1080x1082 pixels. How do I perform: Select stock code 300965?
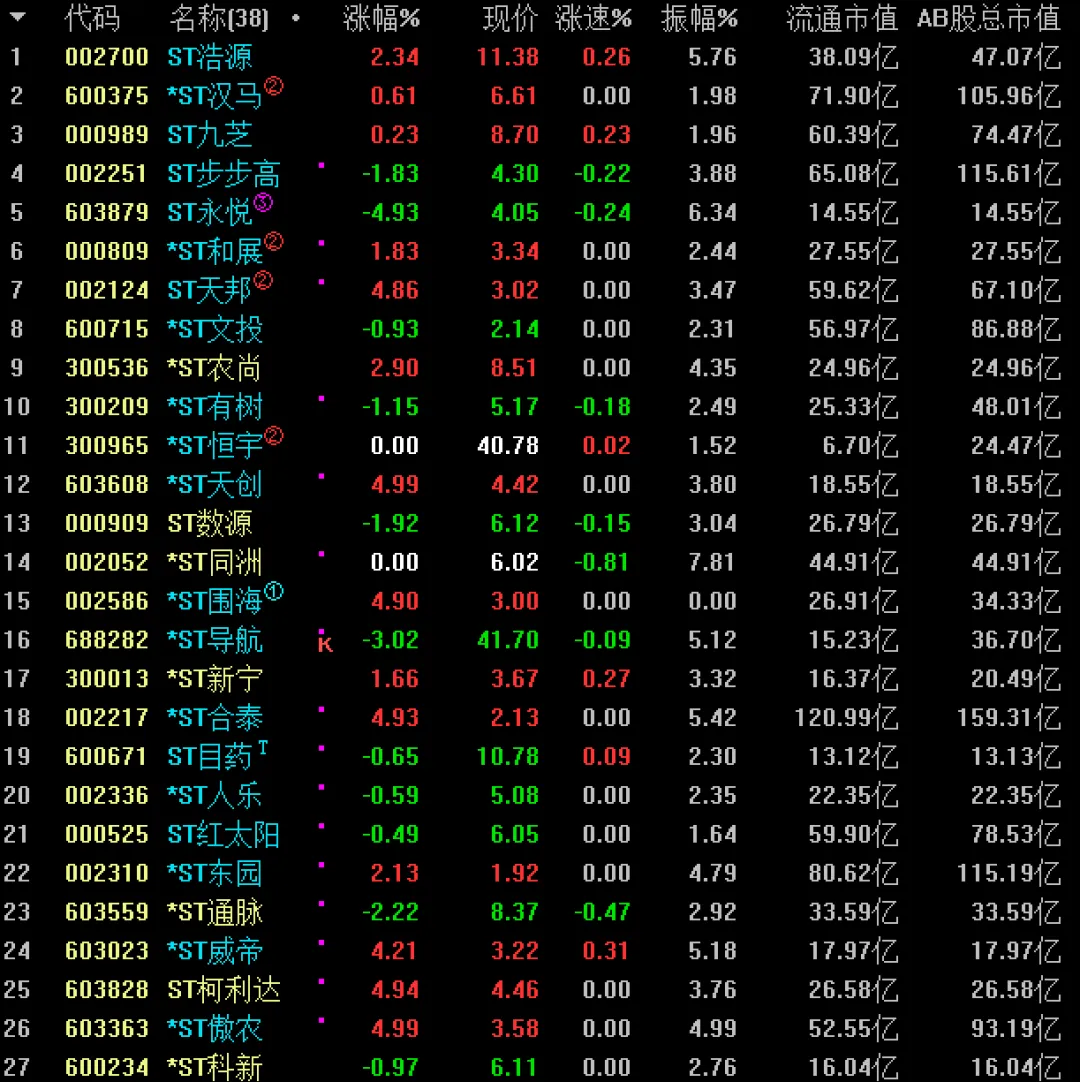(106, 446)
